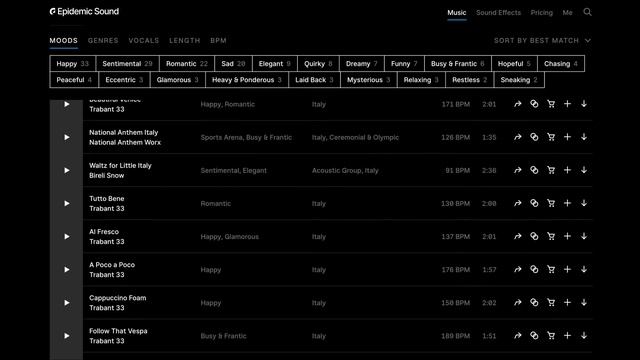
Task: Share the Tutto Bene track
Action: (x=518, y=203)
